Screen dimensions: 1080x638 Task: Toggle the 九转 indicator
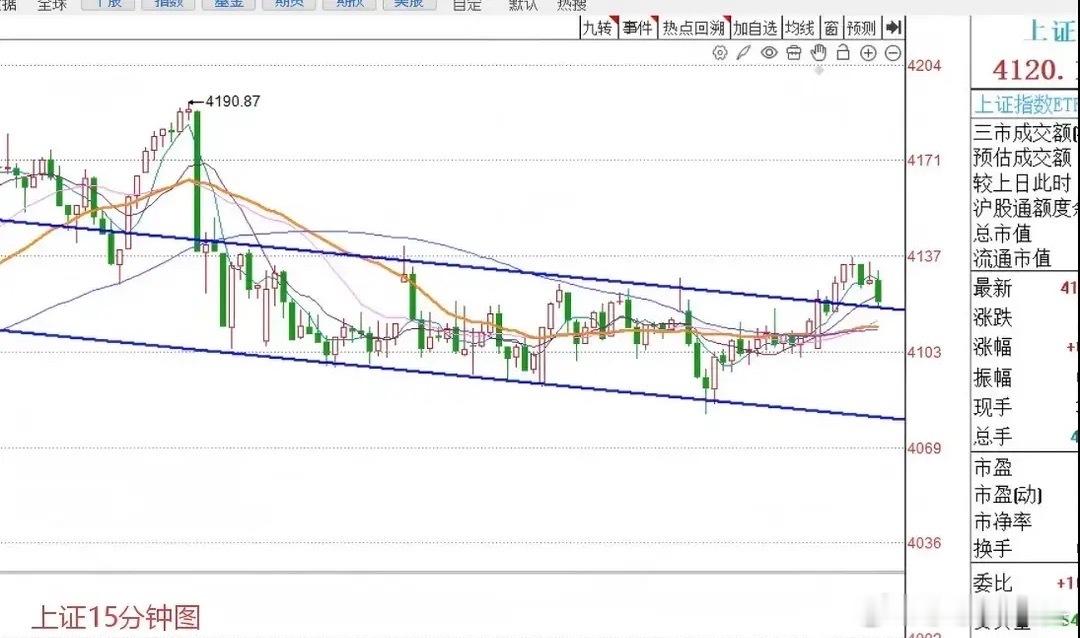pyautogui.click(x=598, y=28)
